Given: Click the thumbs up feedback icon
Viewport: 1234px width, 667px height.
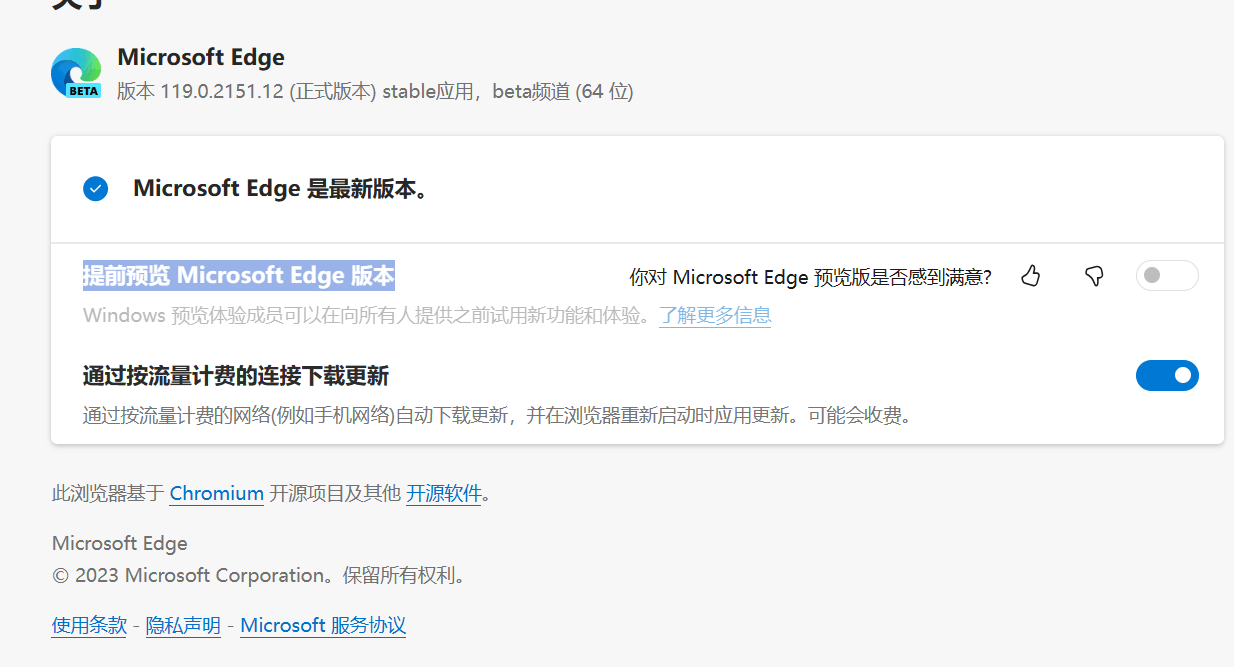Looking at the screenshot, I should (1031, 276).
